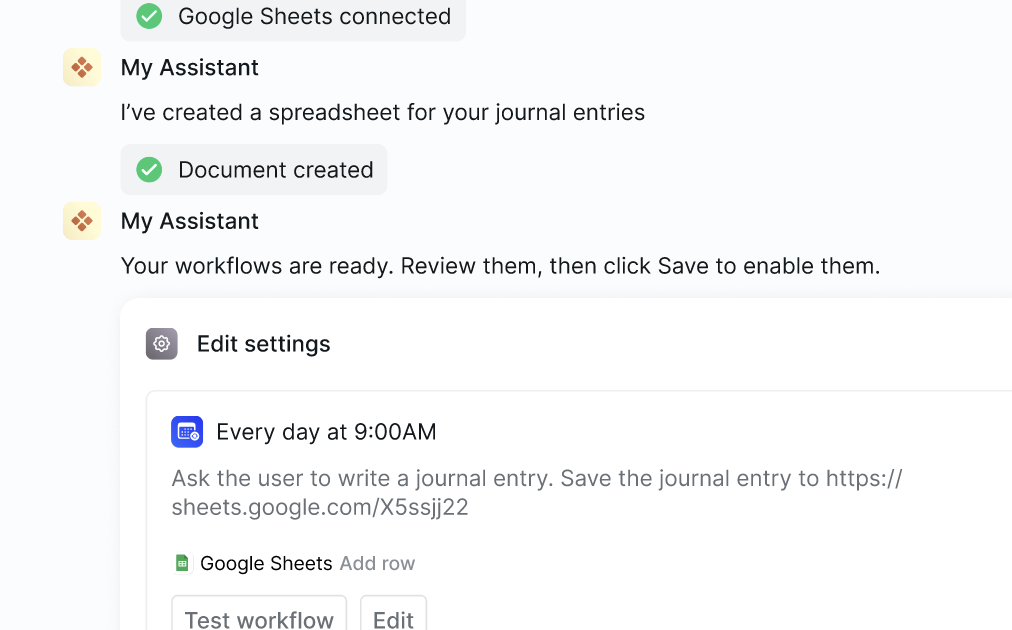Click the Google Sheets connected status pill
Viewport: 1012px width, 630px height.
pos(293,16)
